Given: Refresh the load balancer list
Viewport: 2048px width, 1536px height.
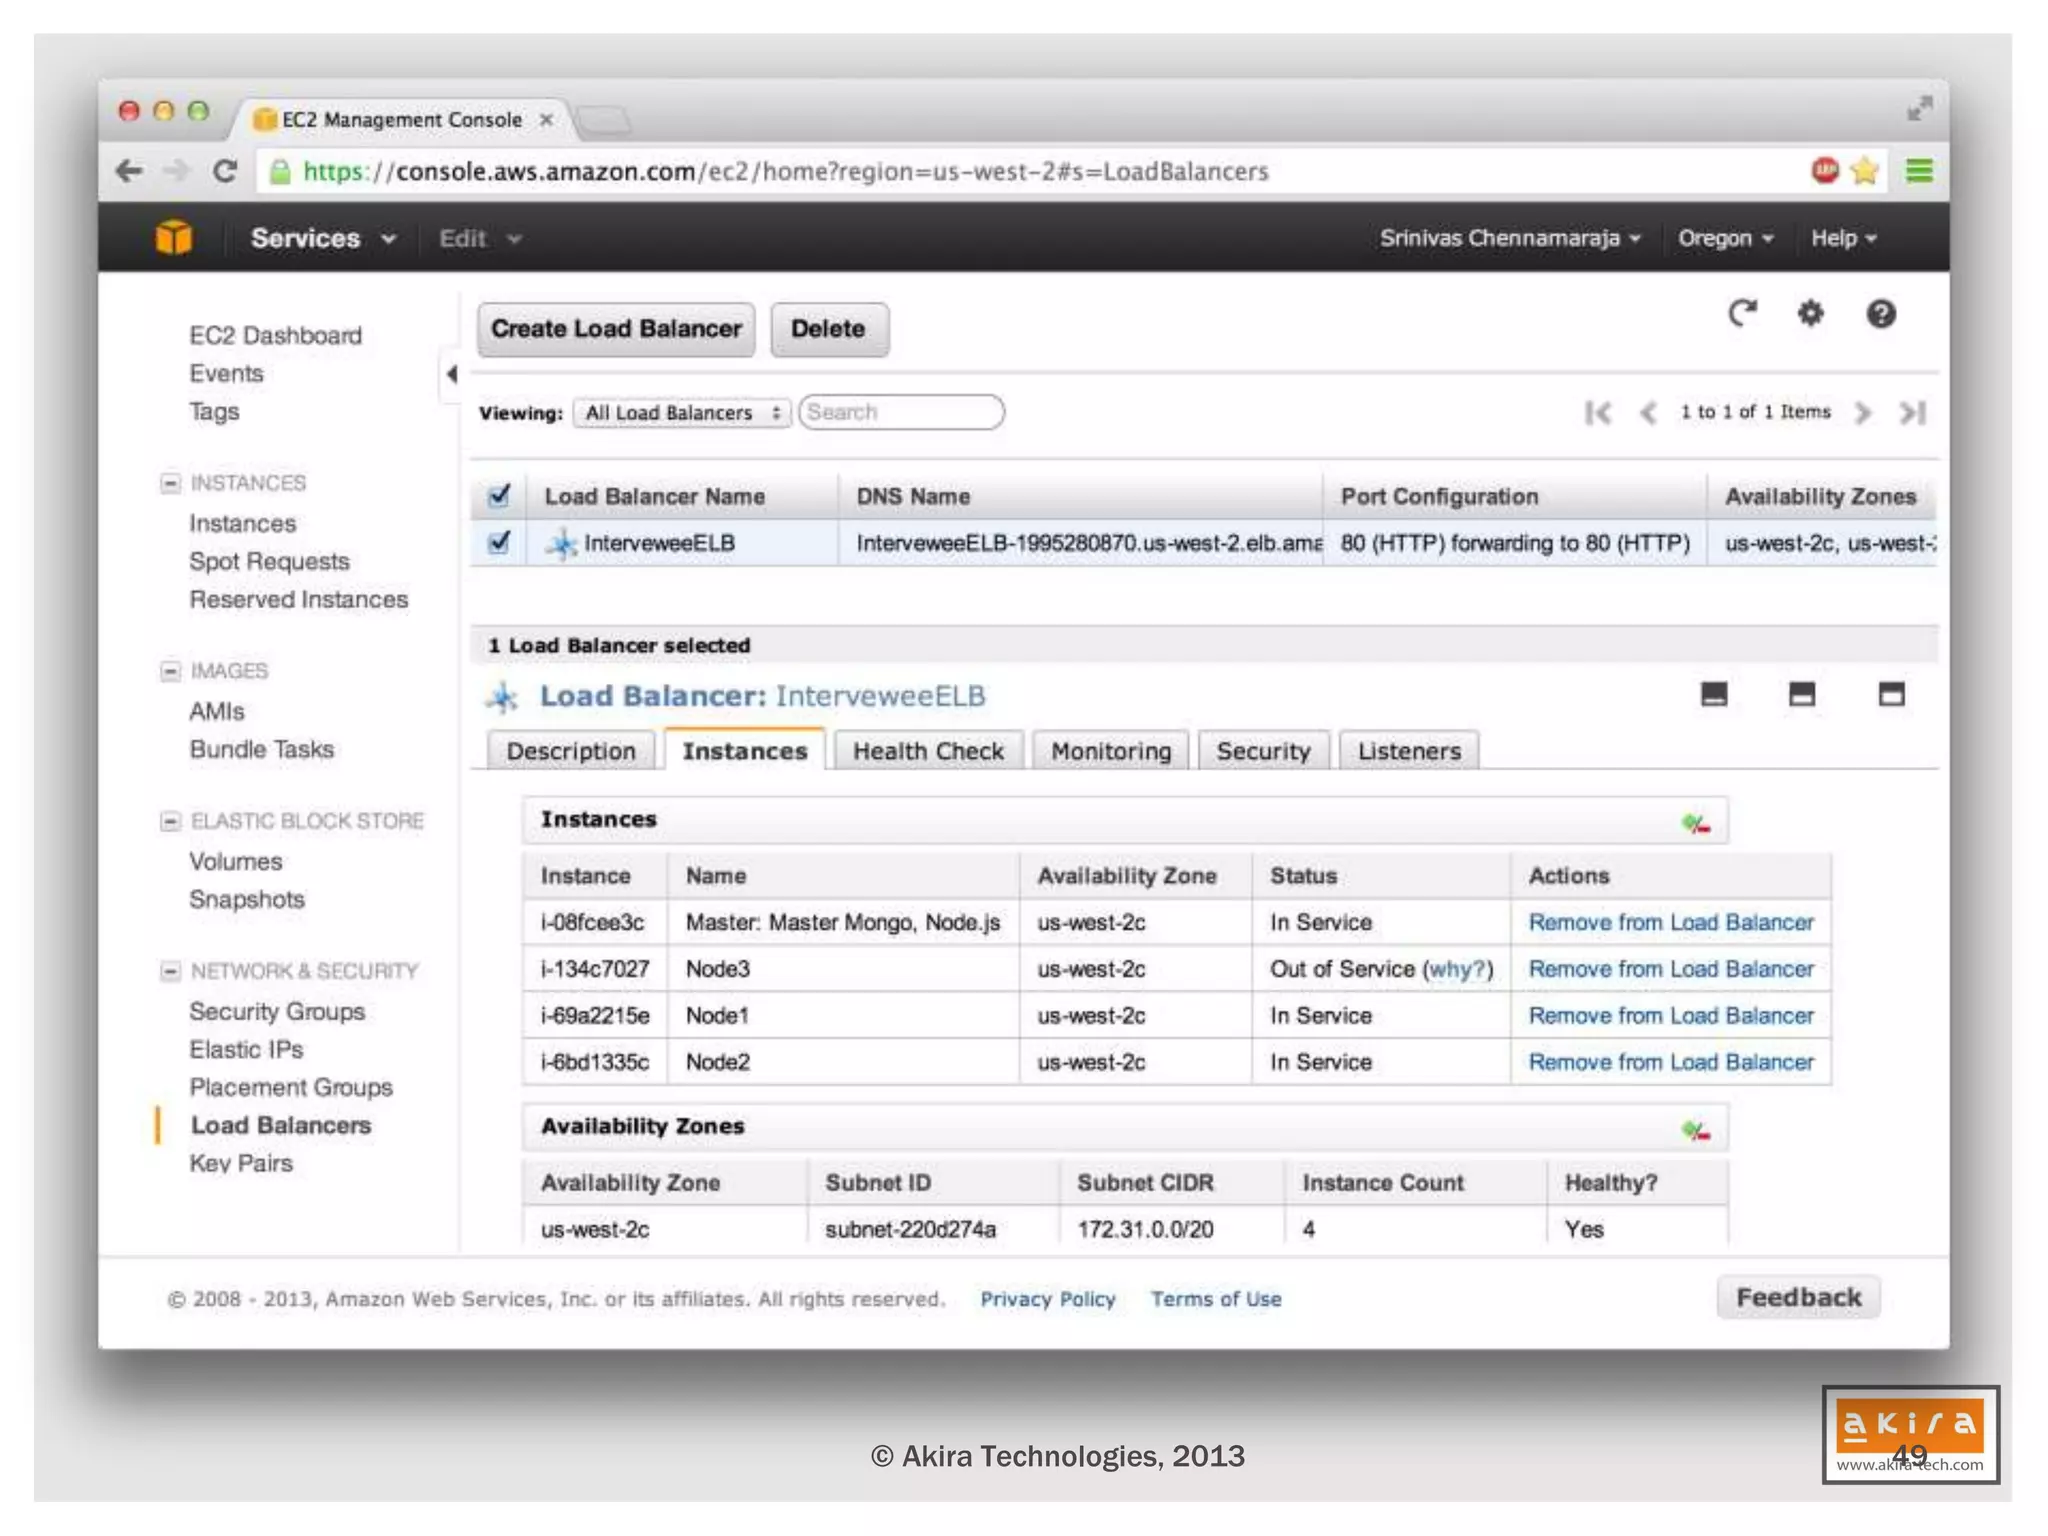Looking at the screenshot, I should coord(1742,314).
